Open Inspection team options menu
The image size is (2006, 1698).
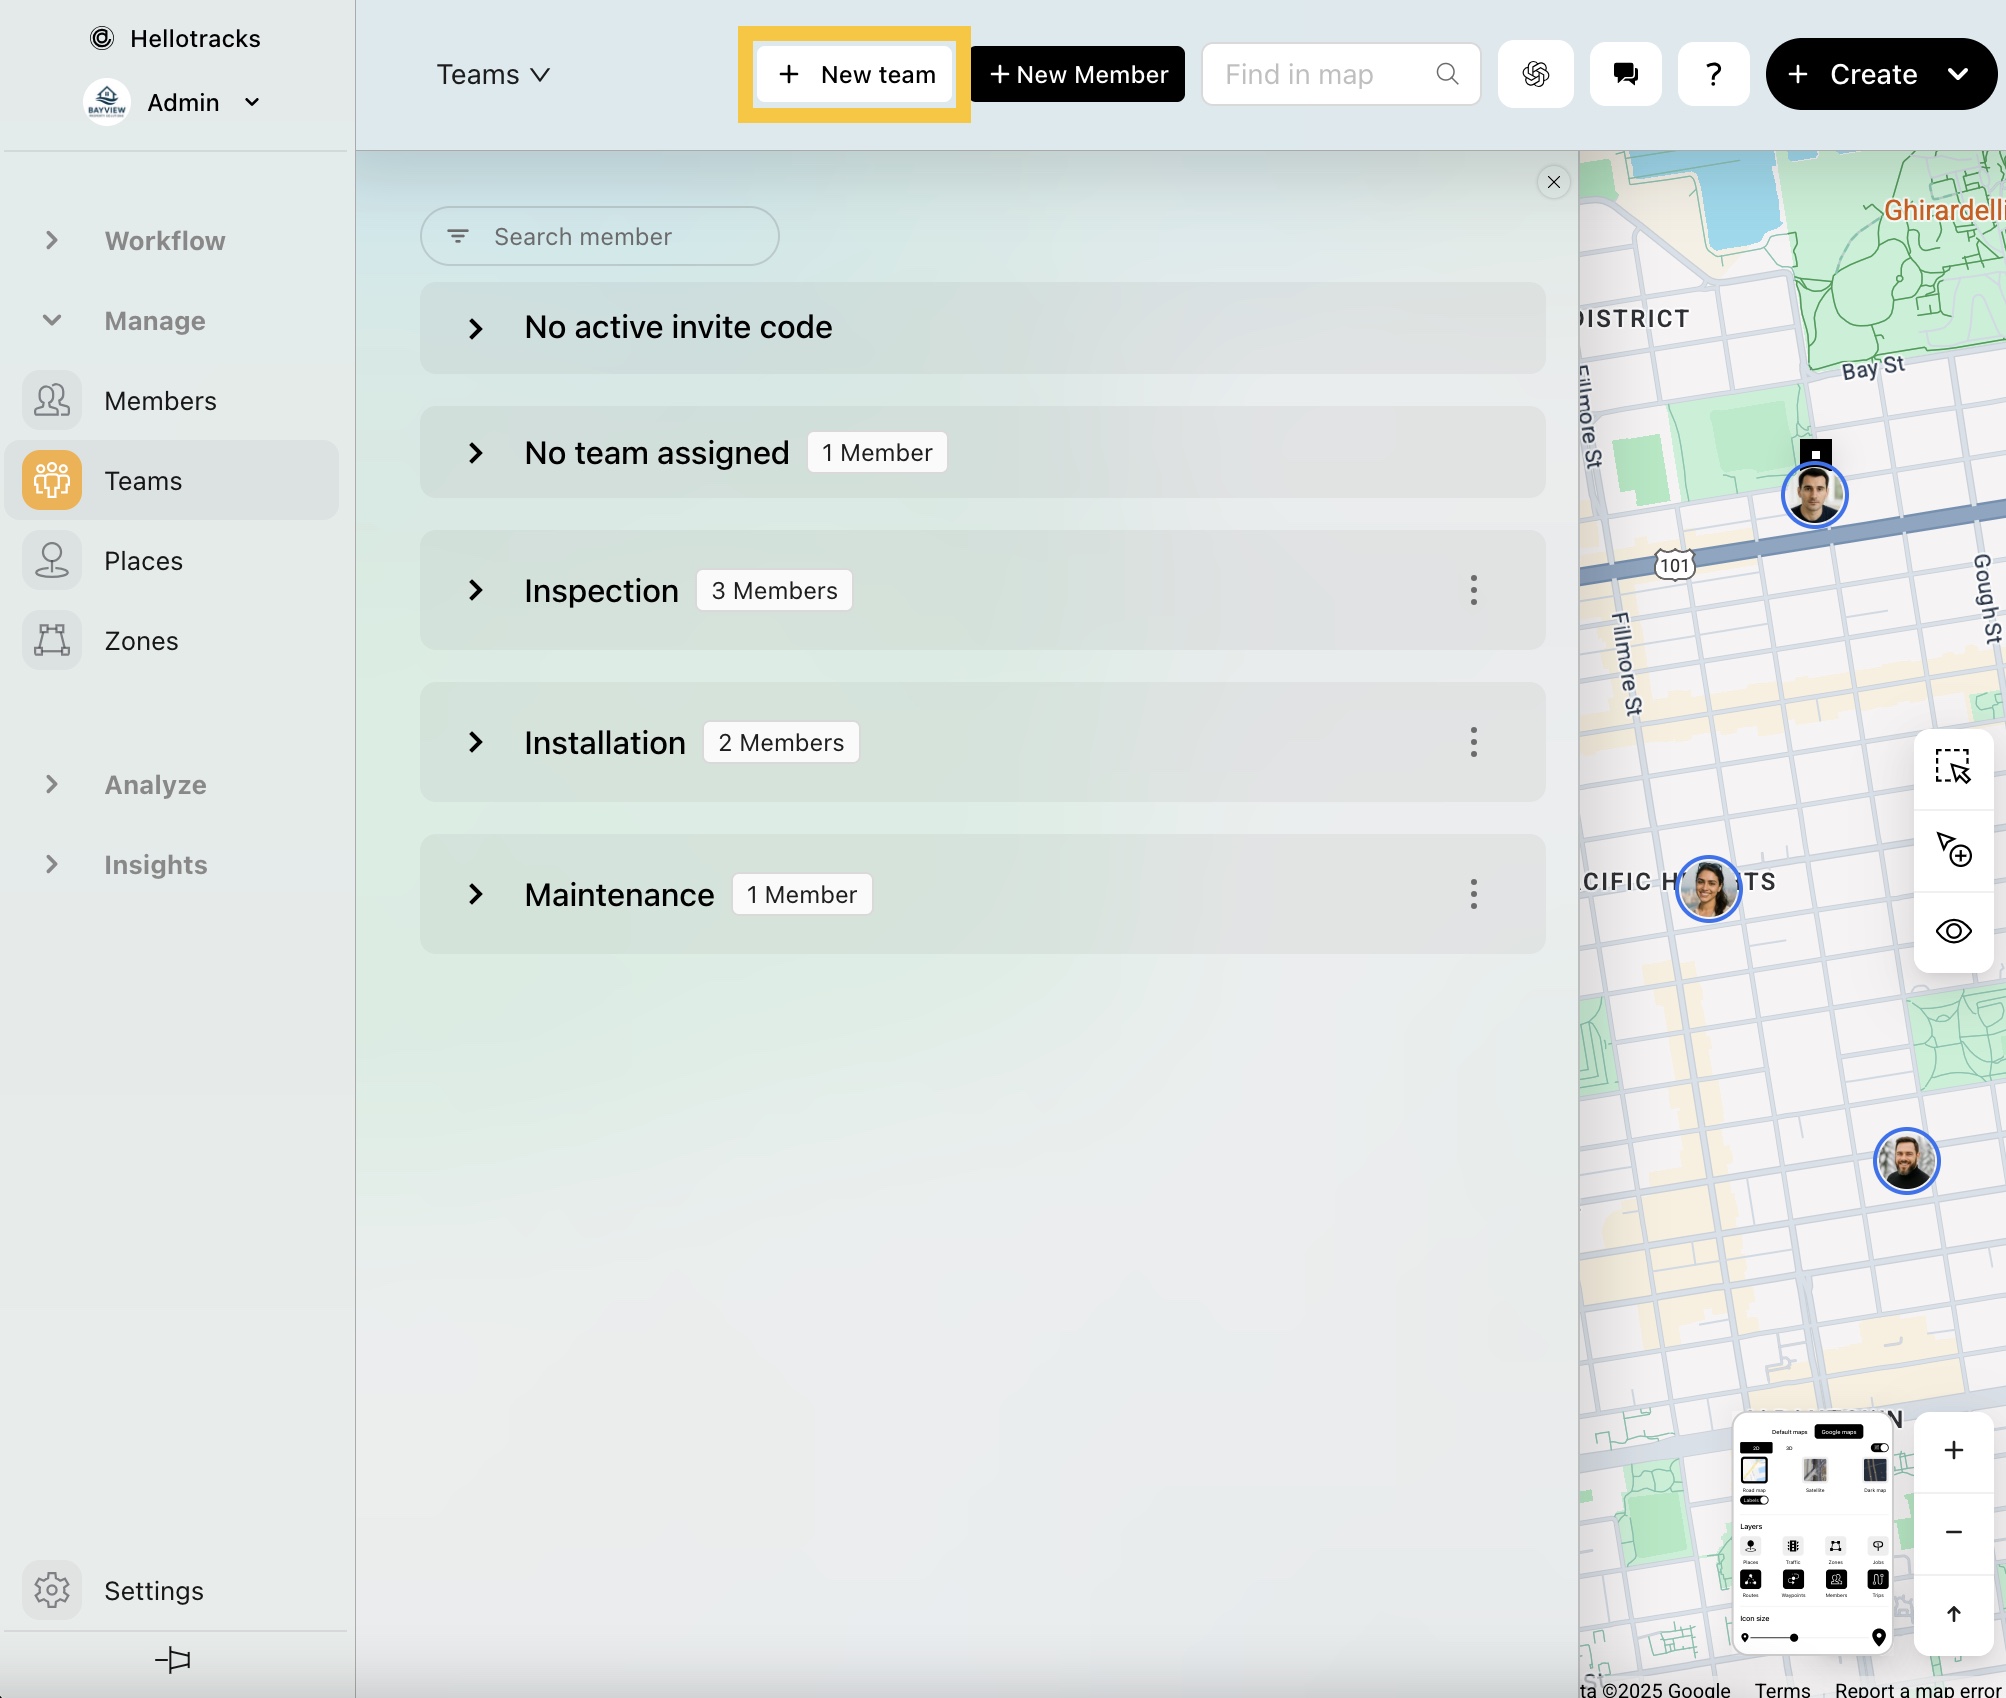(x=1473, y=590)
